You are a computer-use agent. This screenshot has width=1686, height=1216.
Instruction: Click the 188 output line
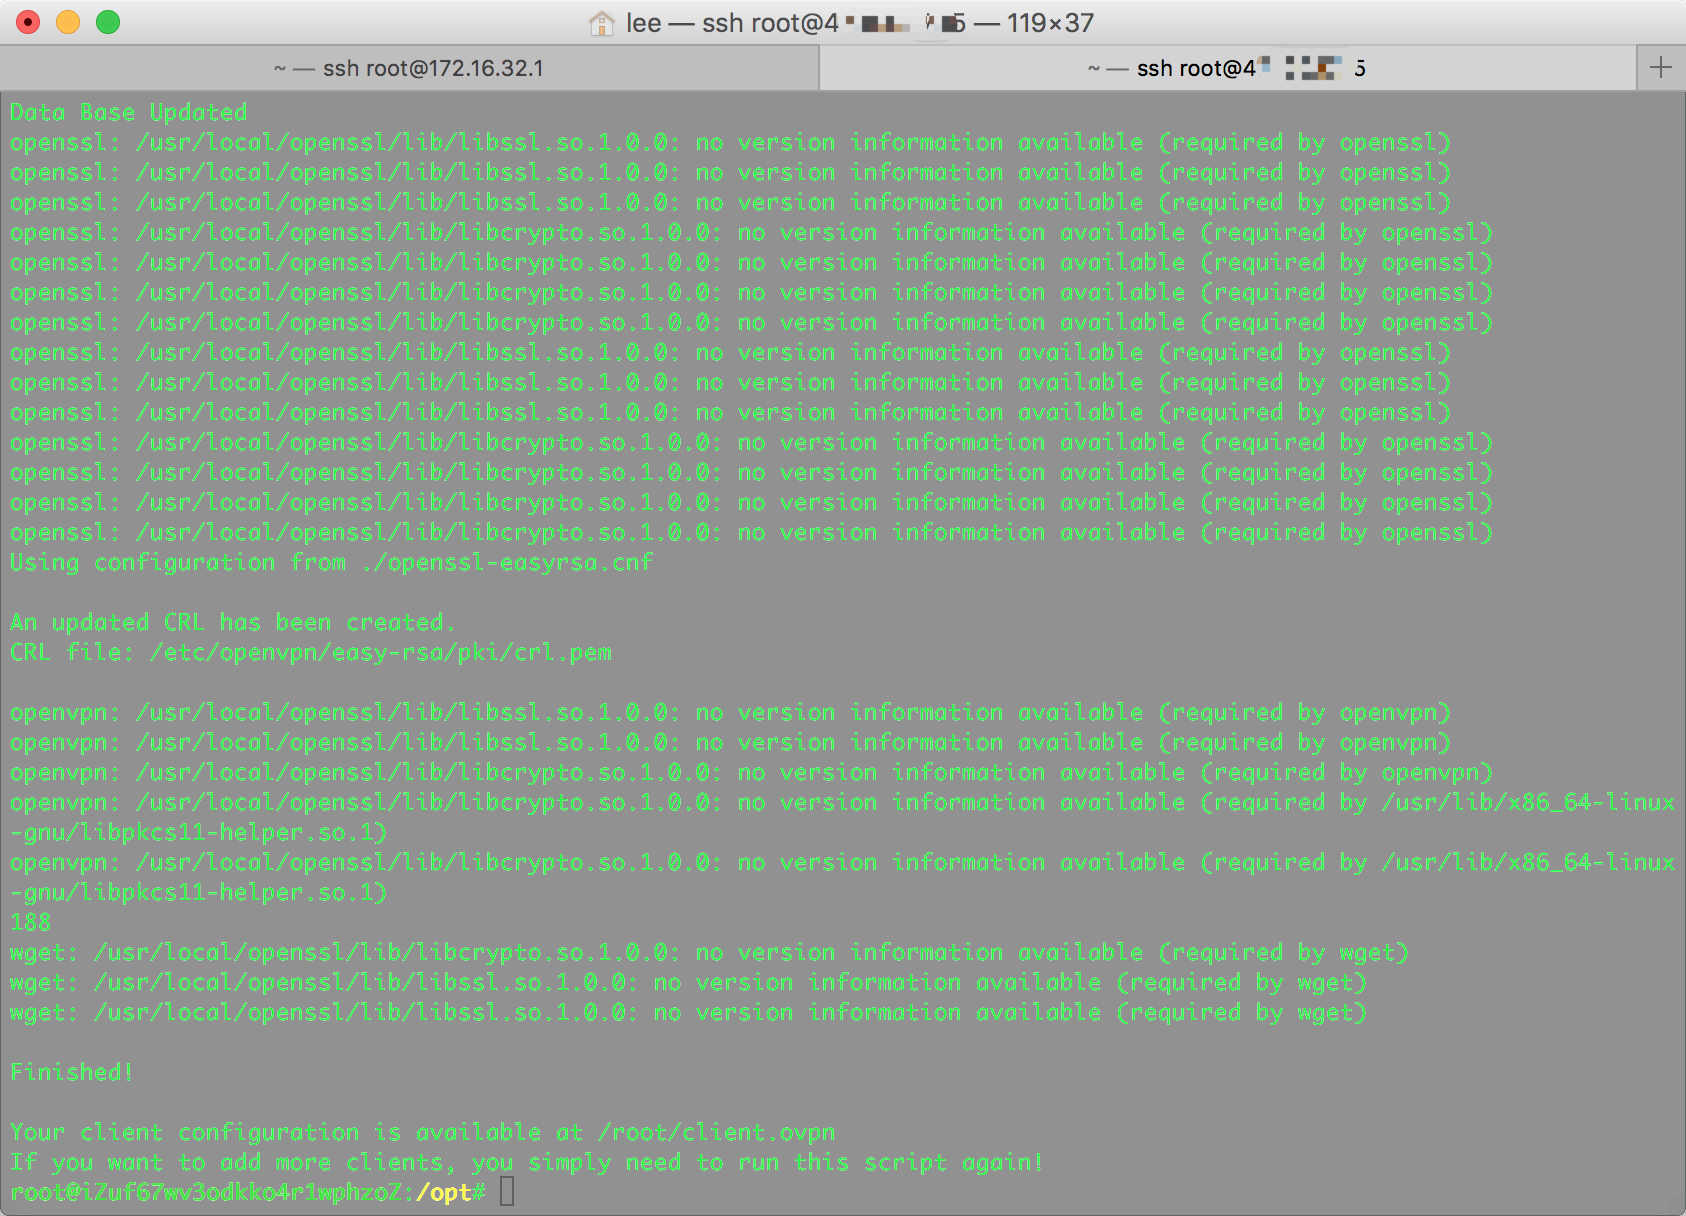30,922
